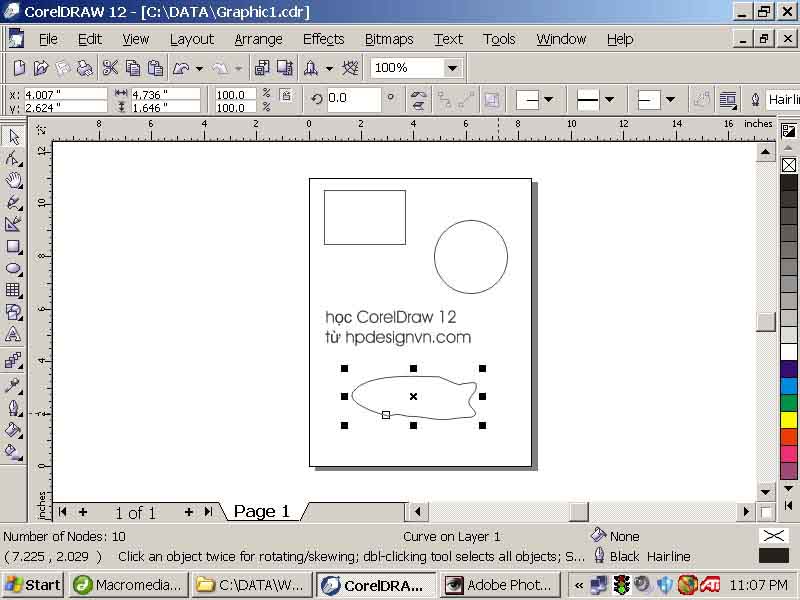Viewport: 800px width, 600px height.
Task: Select the rectangle shape on the page
Action: click(x=365, y=217)
